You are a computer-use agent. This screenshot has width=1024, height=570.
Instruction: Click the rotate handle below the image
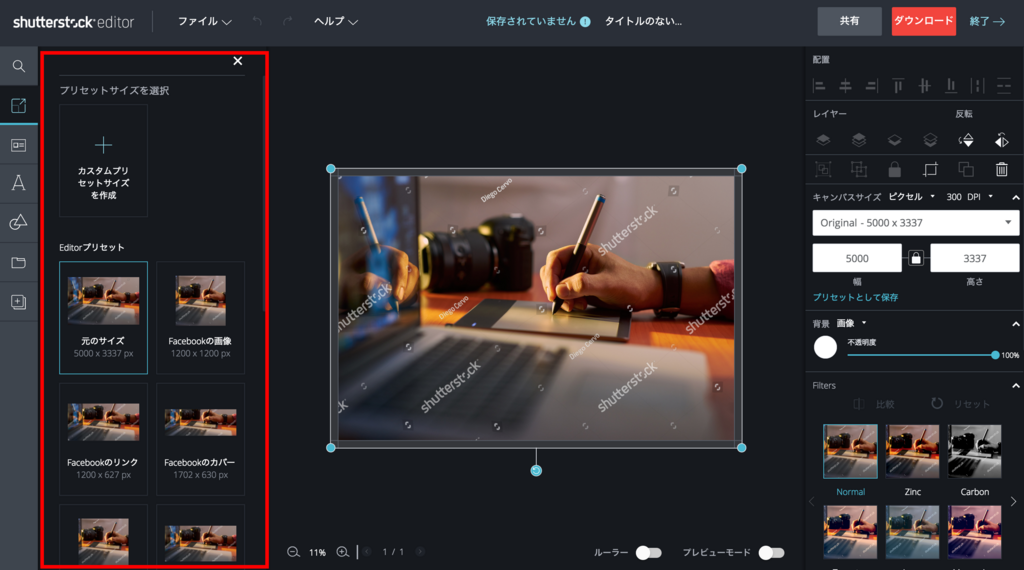click(536, 471)
